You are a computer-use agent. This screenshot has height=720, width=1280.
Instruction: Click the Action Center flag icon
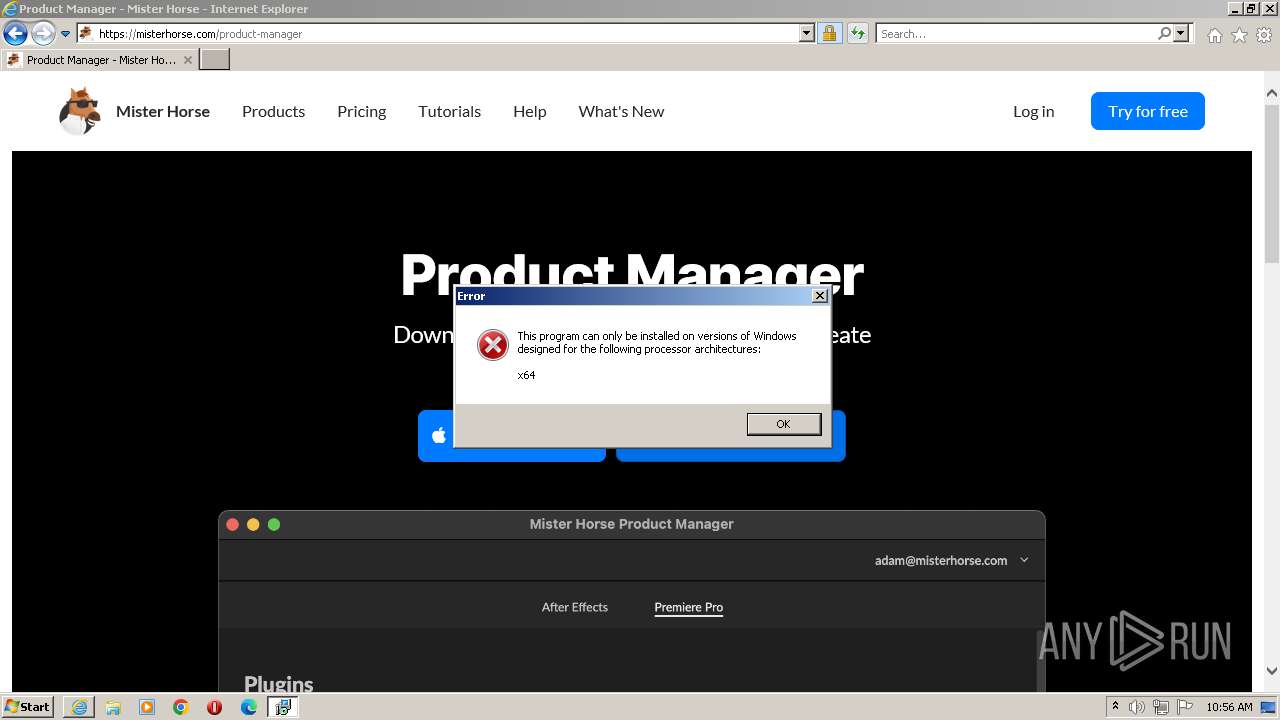pos(1185,707)
